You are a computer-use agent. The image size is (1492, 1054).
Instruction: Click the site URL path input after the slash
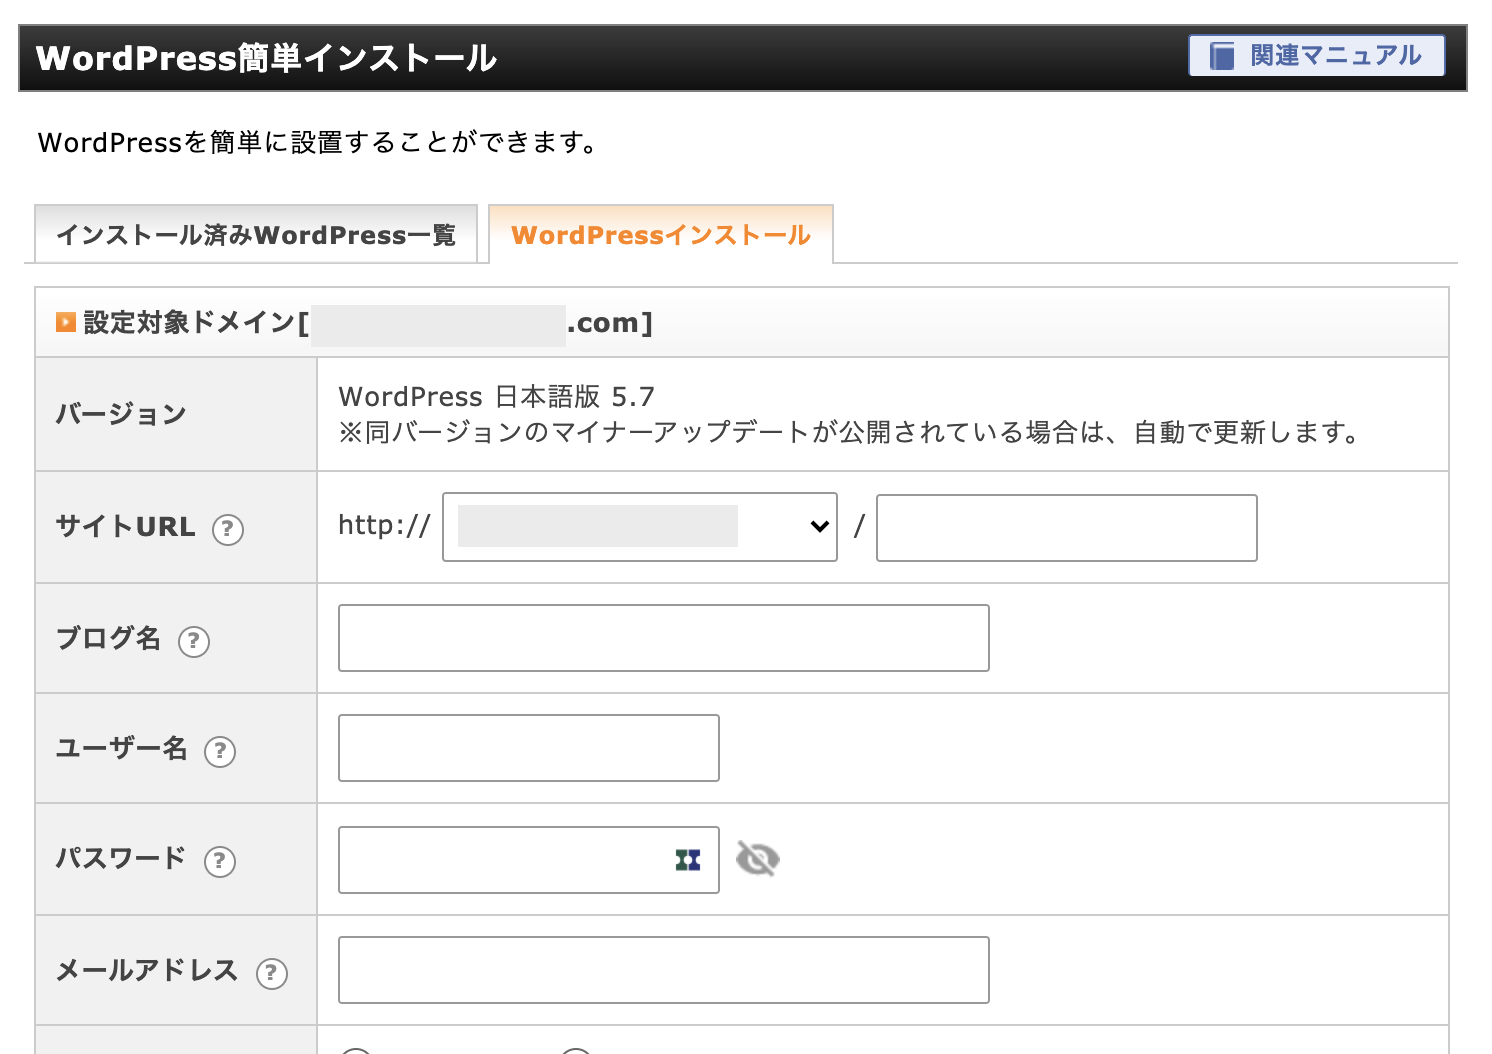(x=1066, y=528)
